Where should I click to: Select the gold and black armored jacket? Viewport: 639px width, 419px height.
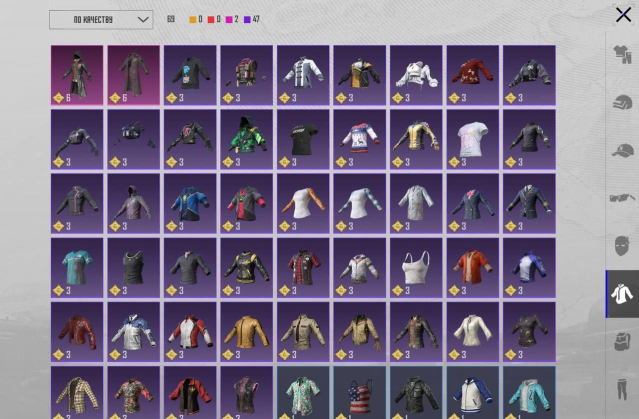pyautogui.click(x=416, y=139)
